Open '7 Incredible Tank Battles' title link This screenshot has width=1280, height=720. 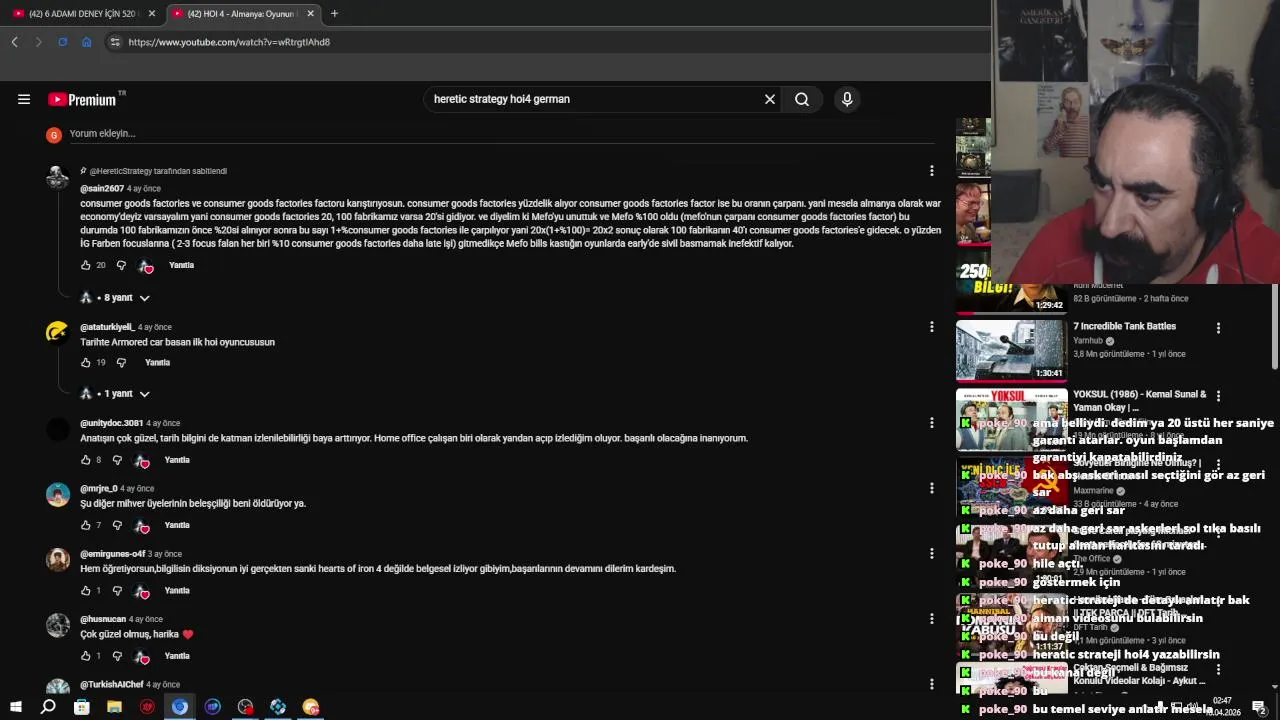(1124, 326)
